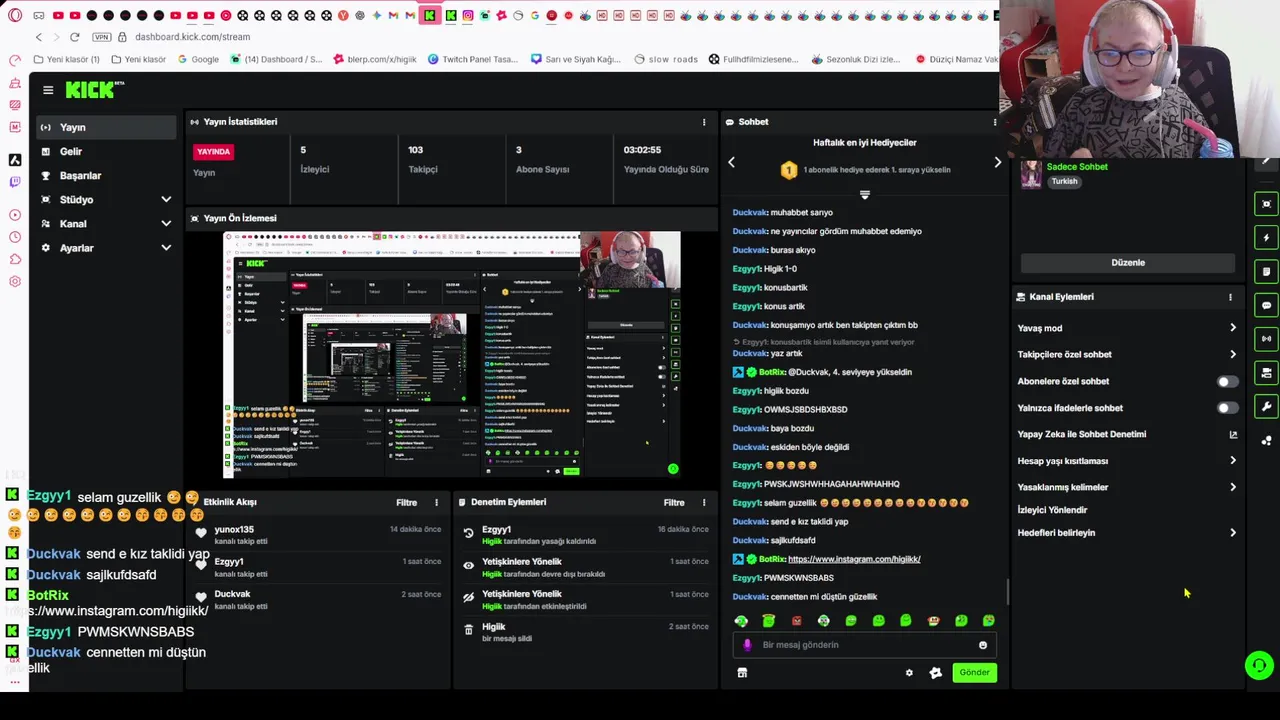Collapse the top gifters banner arrow
1280x720 pixels.
coord(865,194)
